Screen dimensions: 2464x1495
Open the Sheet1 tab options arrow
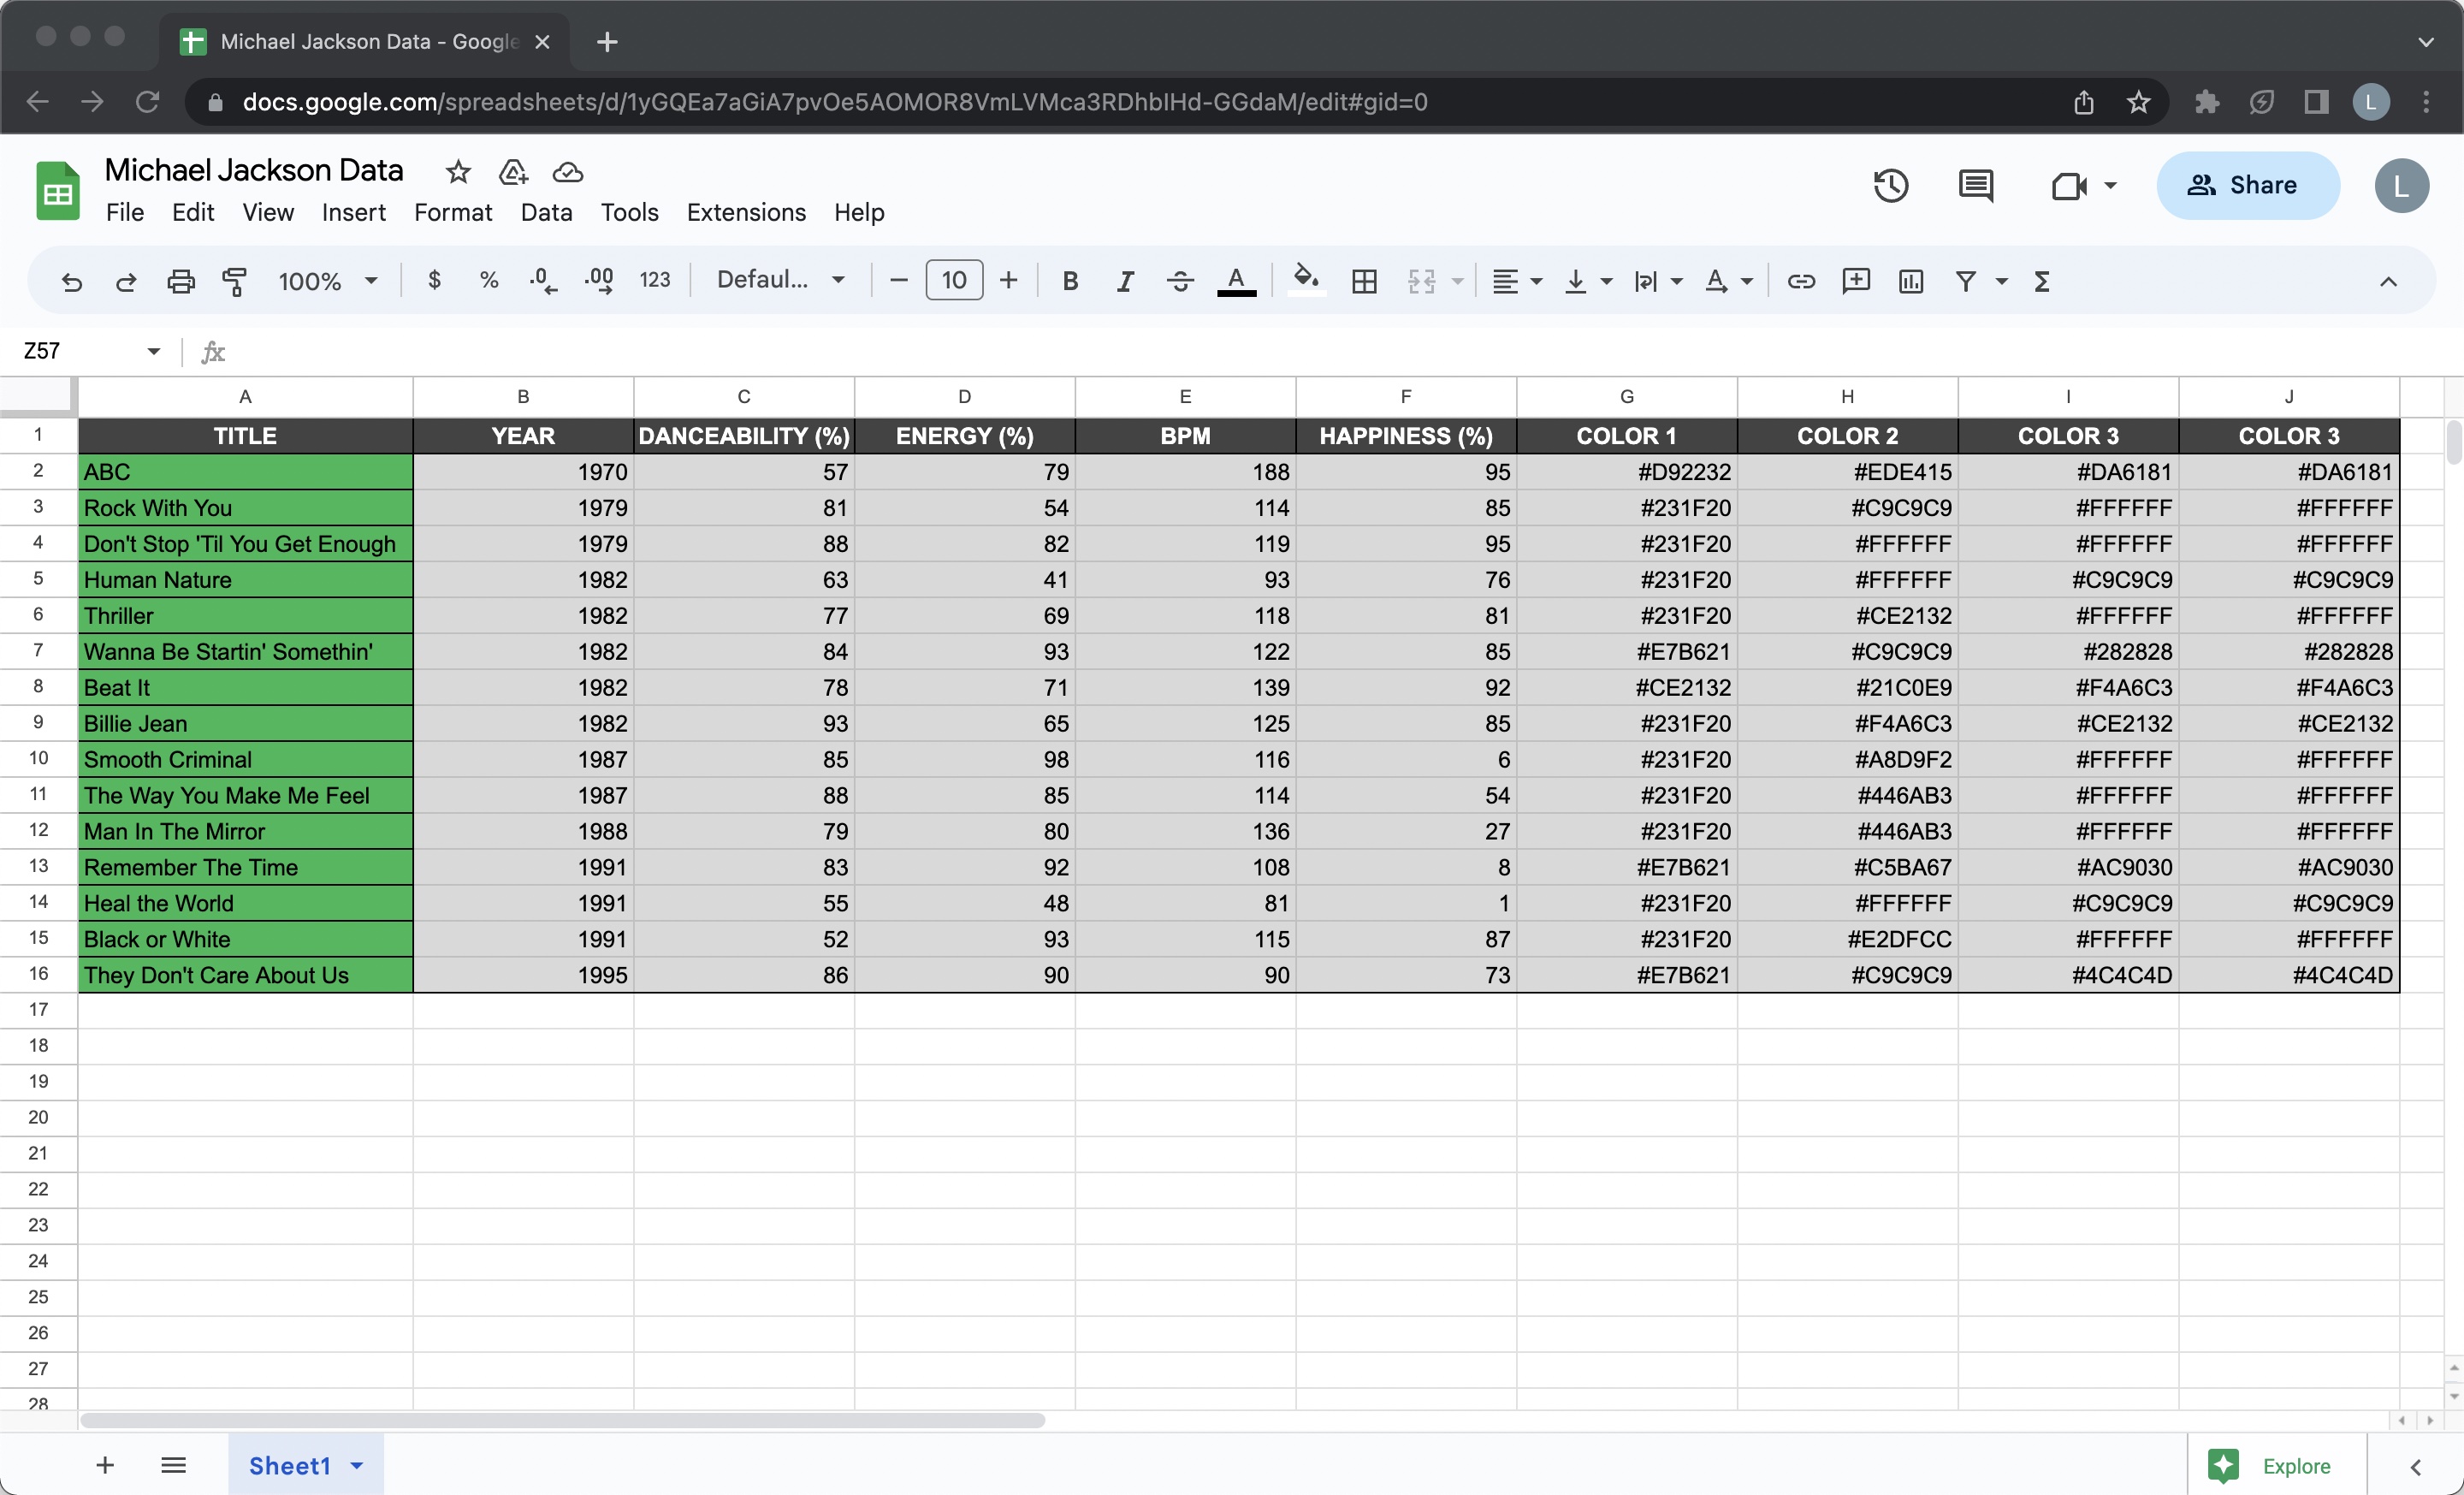point(357,1465)
